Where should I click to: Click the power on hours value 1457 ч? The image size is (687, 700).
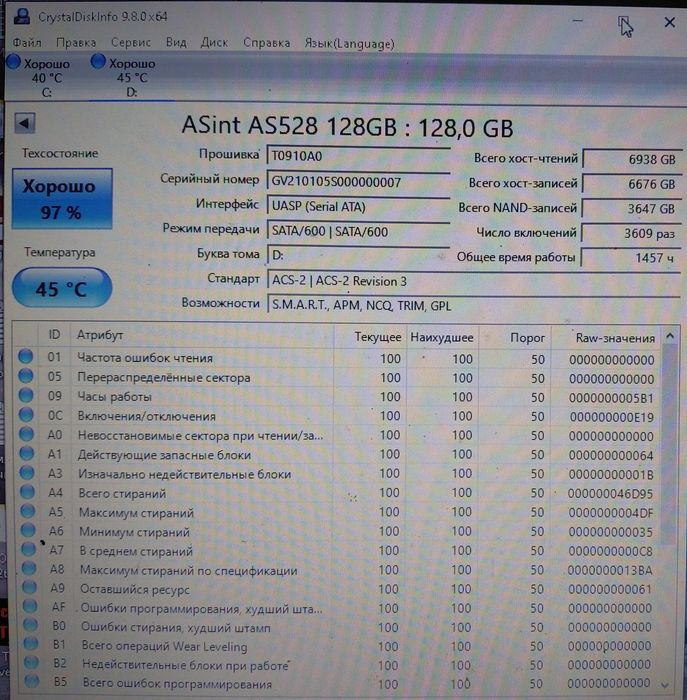(632, 258)
